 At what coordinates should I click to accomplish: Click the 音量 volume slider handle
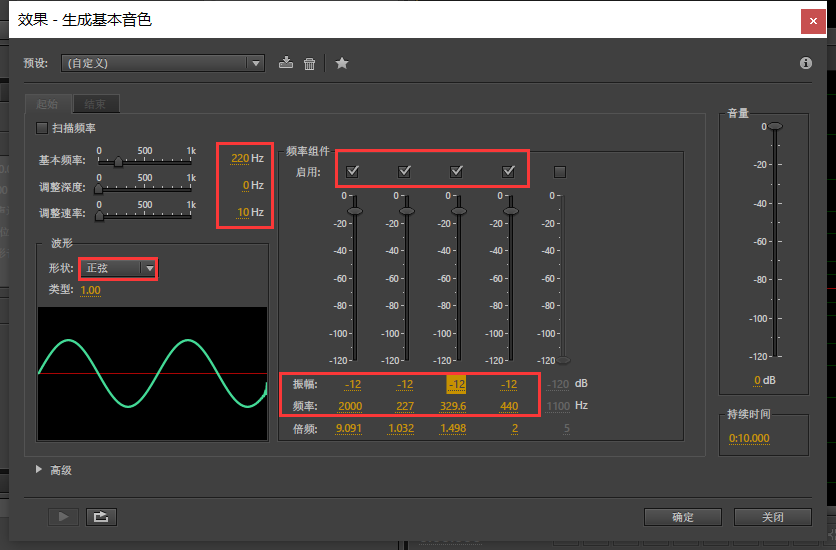[x=775, y=126]
